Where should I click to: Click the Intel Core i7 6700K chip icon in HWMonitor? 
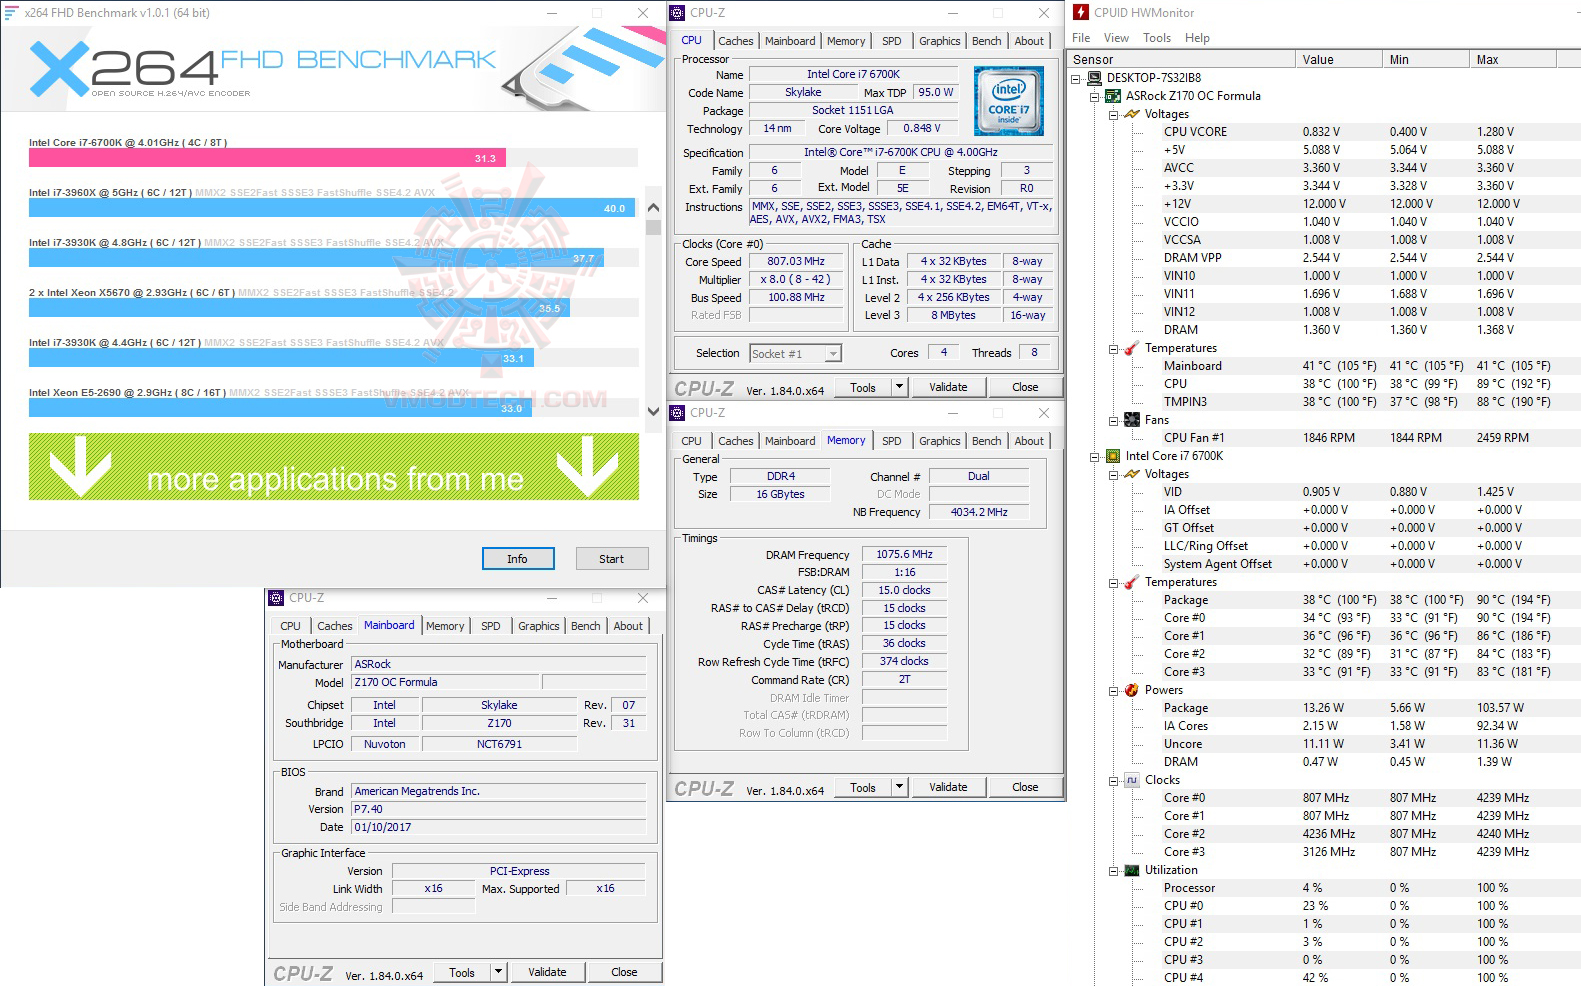point(1113,456)
